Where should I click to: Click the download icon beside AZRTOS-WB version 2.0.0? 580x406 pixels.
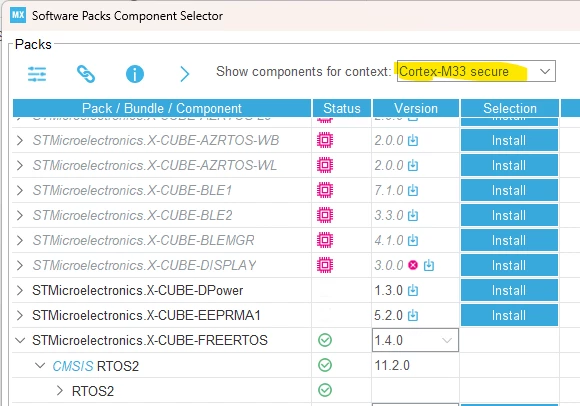413,140
